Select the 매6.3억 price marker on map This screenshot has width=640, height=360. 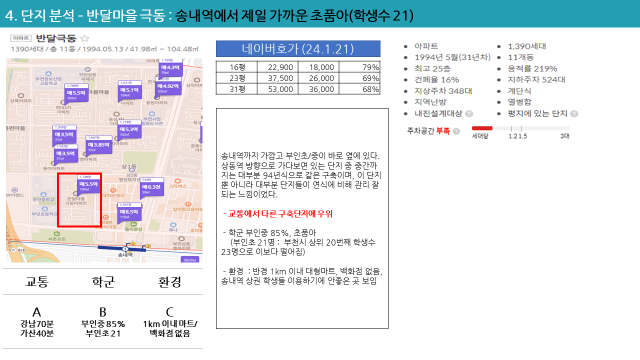[x=152, y=187]
